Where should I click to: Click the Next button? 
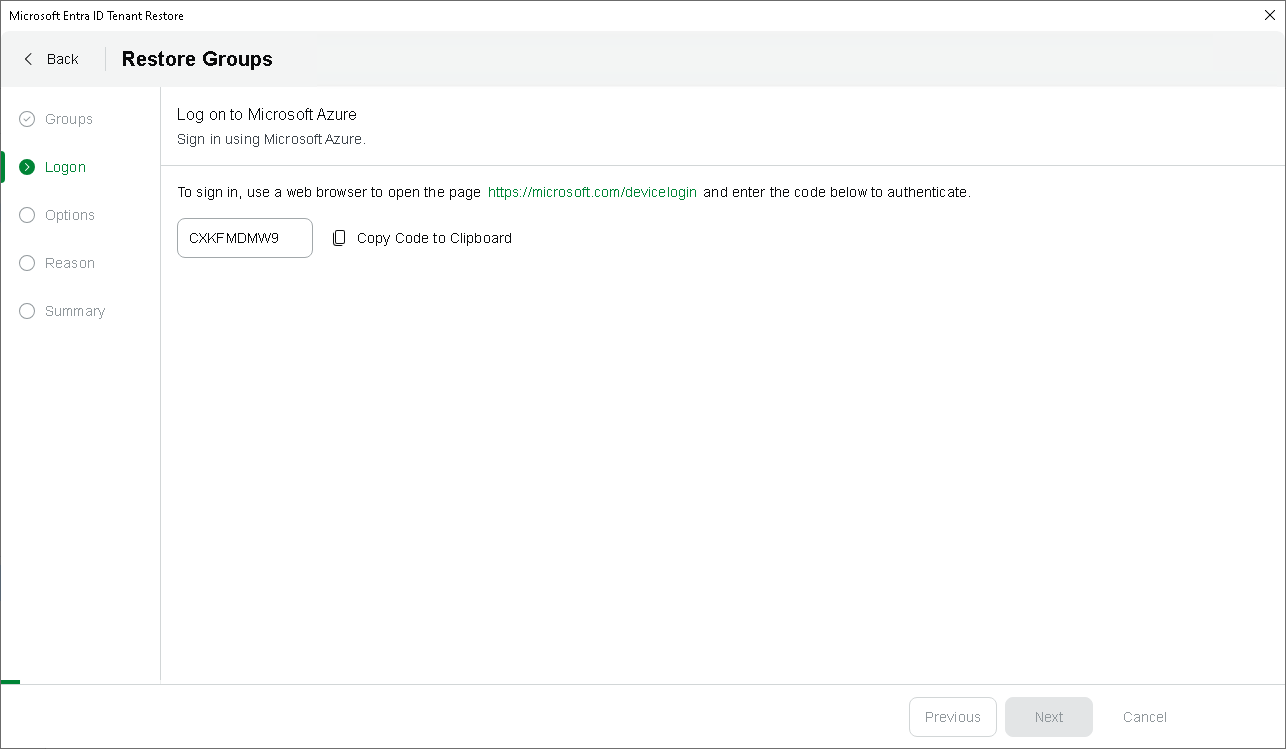[1049, 717]
